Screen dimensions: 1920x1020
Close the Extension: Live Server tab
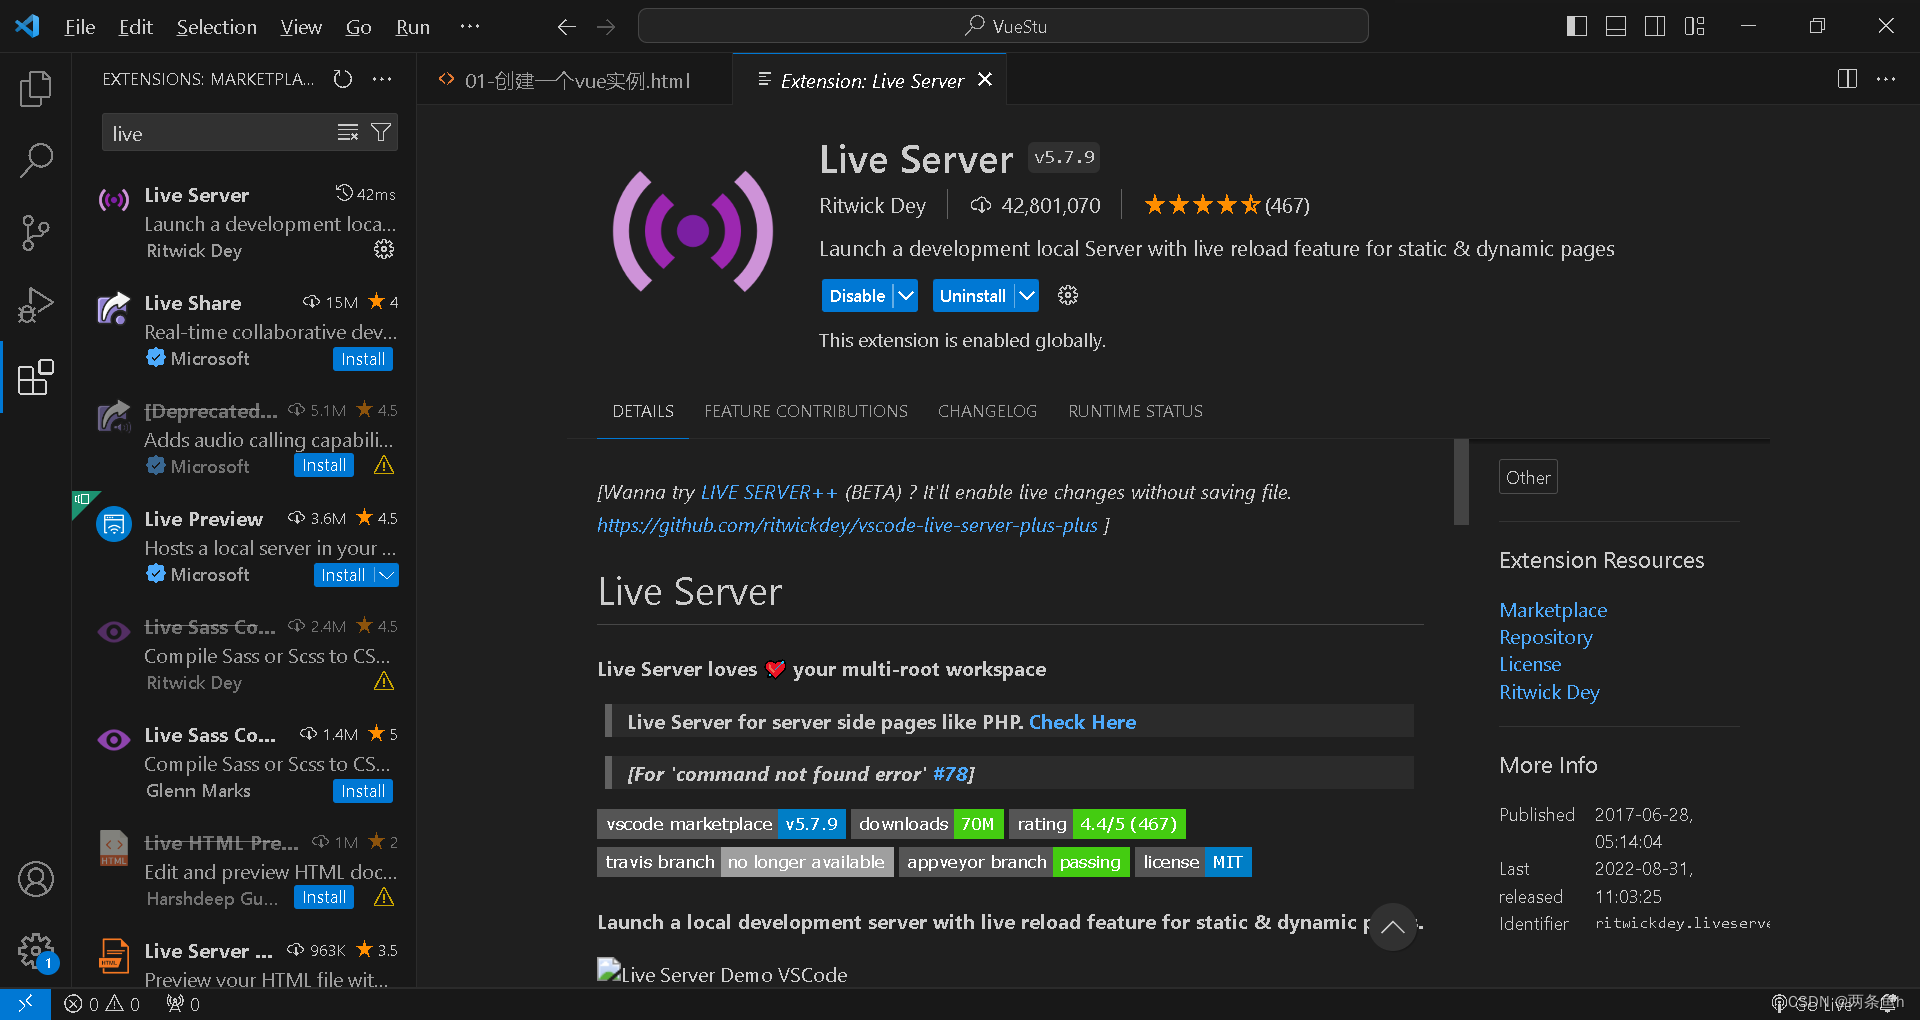click(985, 80)
